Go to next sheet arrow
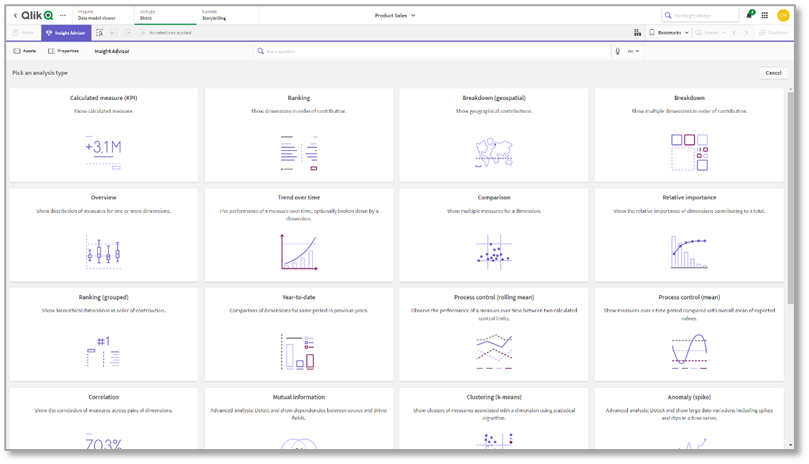809x464 pixels. click(x=746, y=33)
